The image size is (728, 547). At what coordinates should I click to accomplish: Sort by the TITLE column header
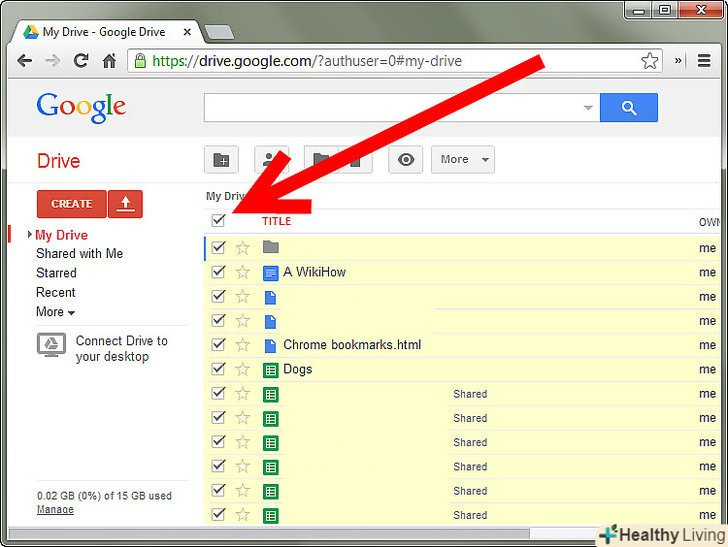[x=276, y=221]
